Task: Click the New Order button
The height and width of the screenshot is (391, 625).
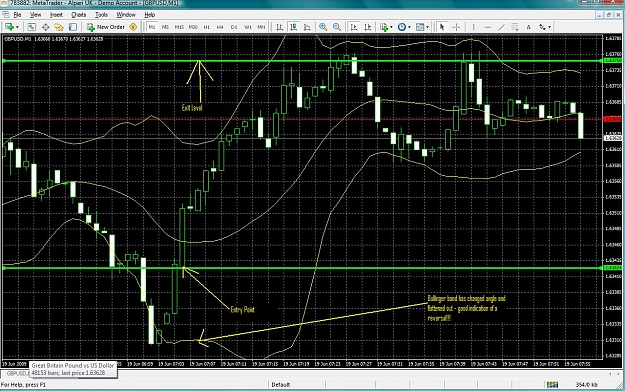Action: click(x=106, y=27)
